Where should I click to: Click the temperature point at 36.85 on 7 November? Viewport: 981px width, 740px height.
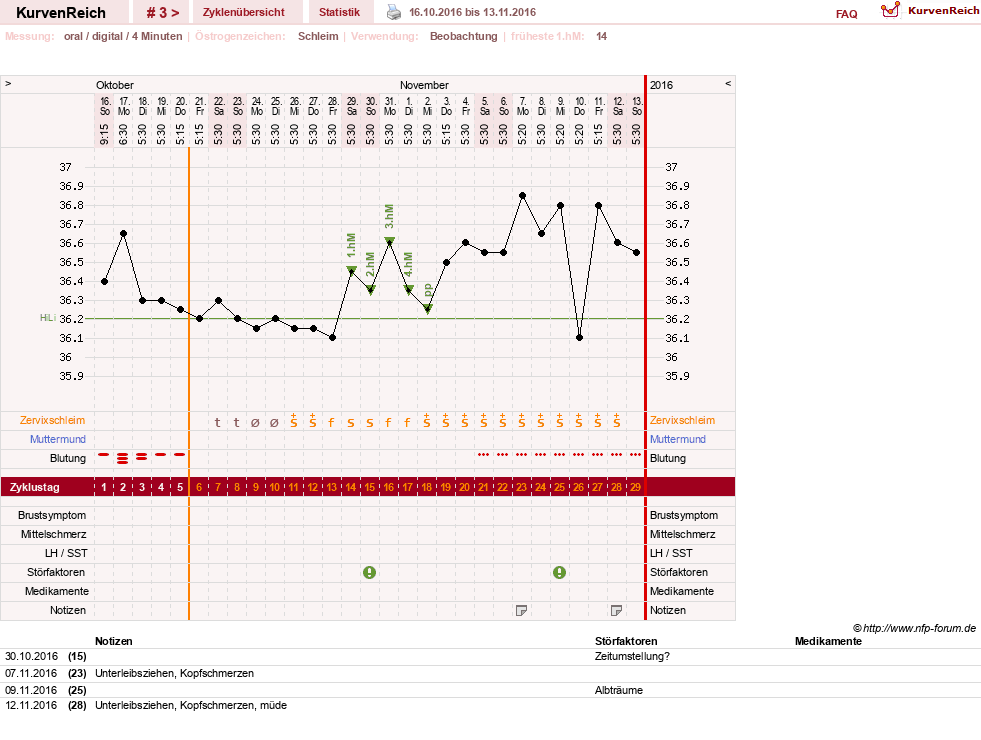click(522, 196)
